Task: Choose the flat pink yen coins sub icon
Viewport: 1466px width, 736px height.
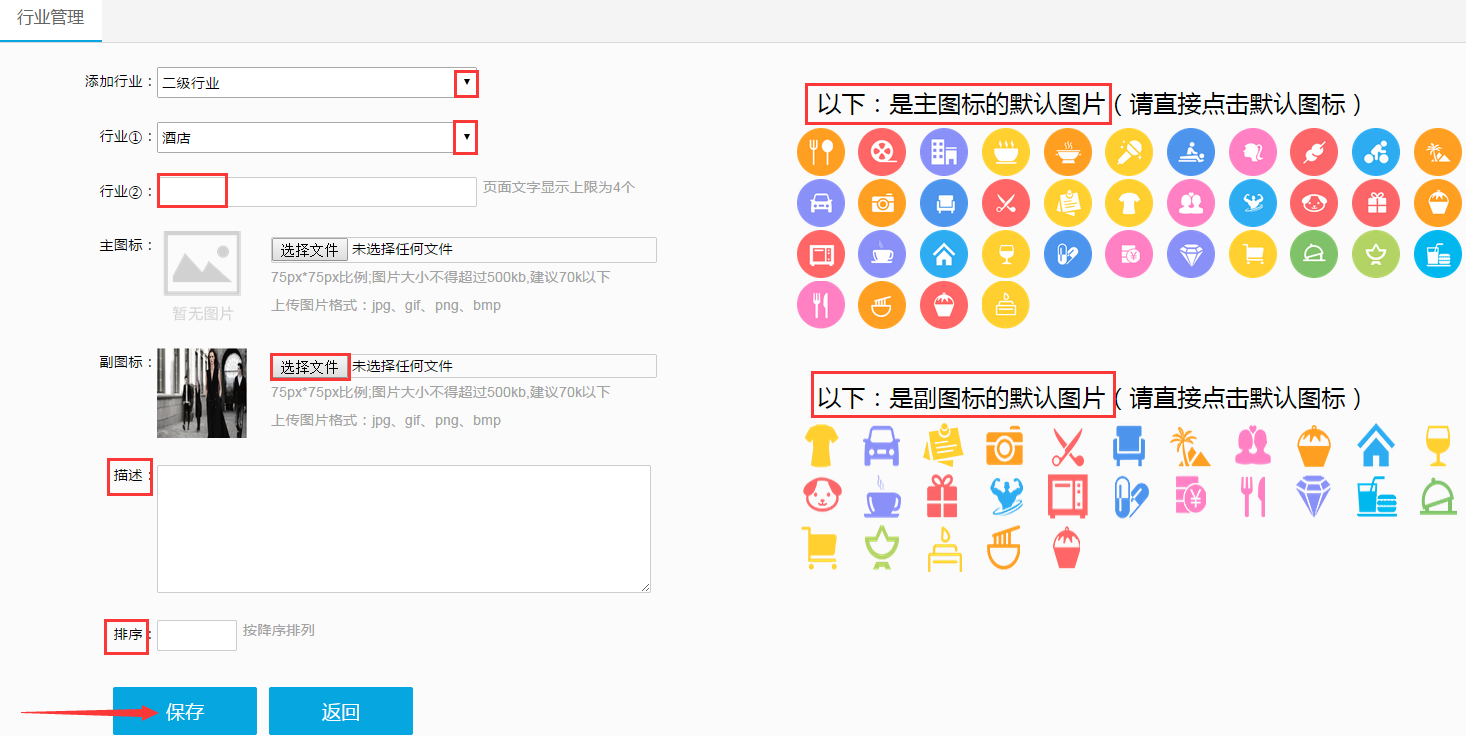Action: pos(1190,497)
